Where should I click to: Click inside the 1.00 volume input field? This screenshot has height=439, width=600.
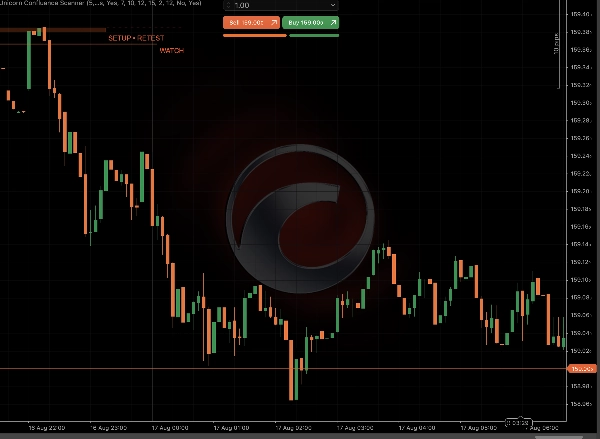280,5
